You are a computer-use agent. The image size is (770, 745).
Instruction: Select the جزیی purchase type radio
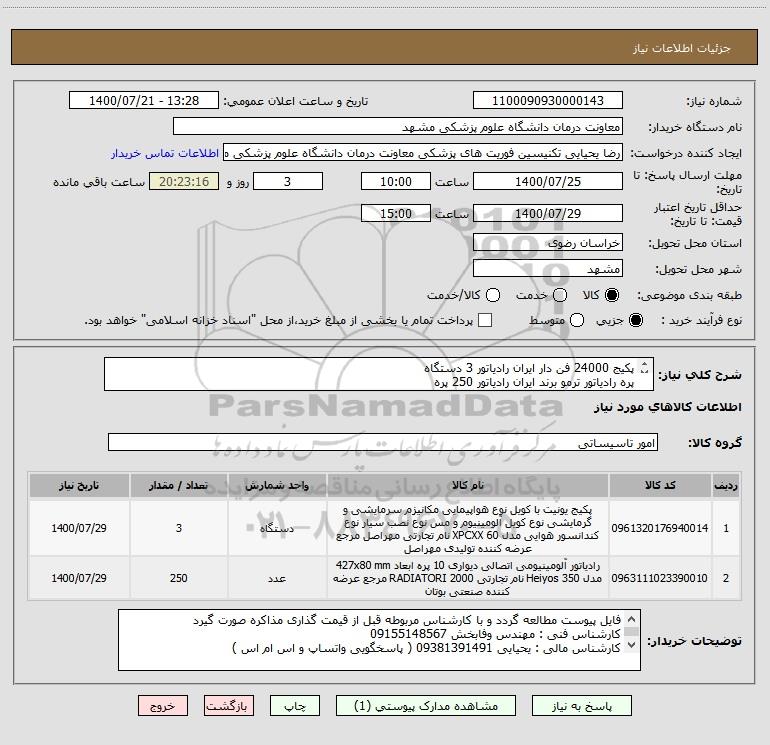tap(636, 320)
